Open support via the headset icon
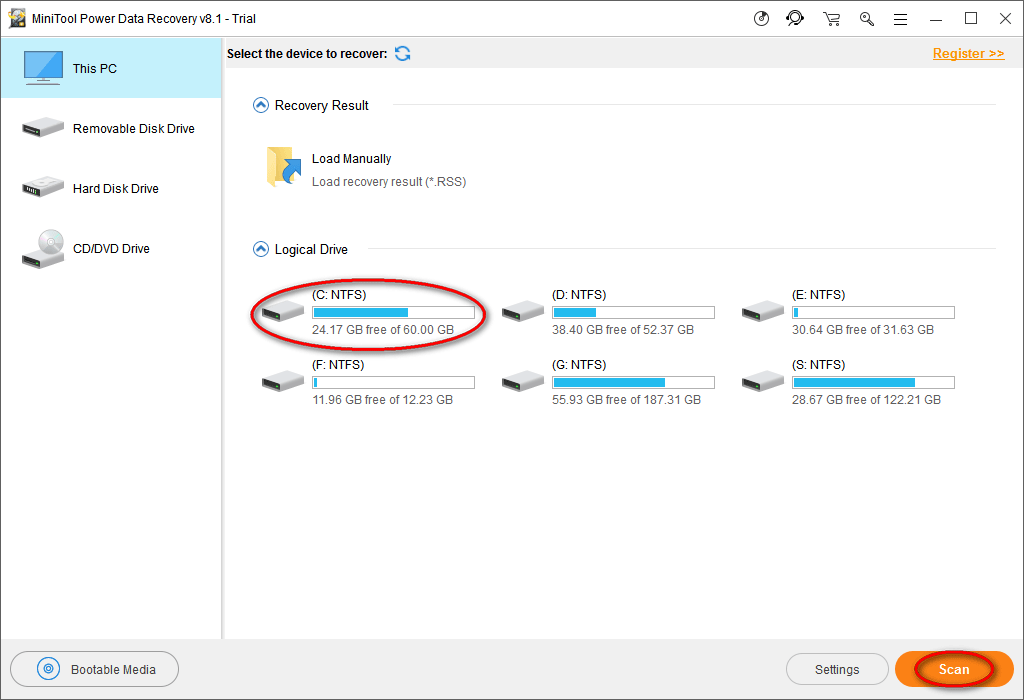The width and height of the screenshot is (1024, 700). point(795,18)
